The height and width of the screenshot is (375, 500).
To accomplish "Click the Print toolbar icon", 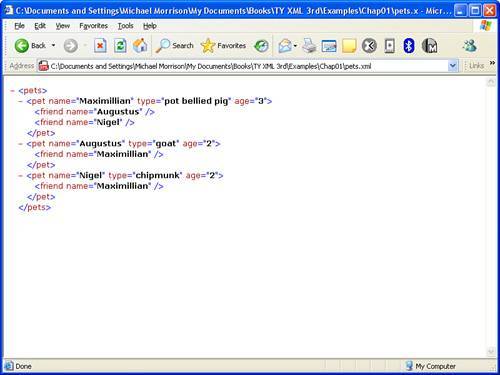I will pos(309,46).
